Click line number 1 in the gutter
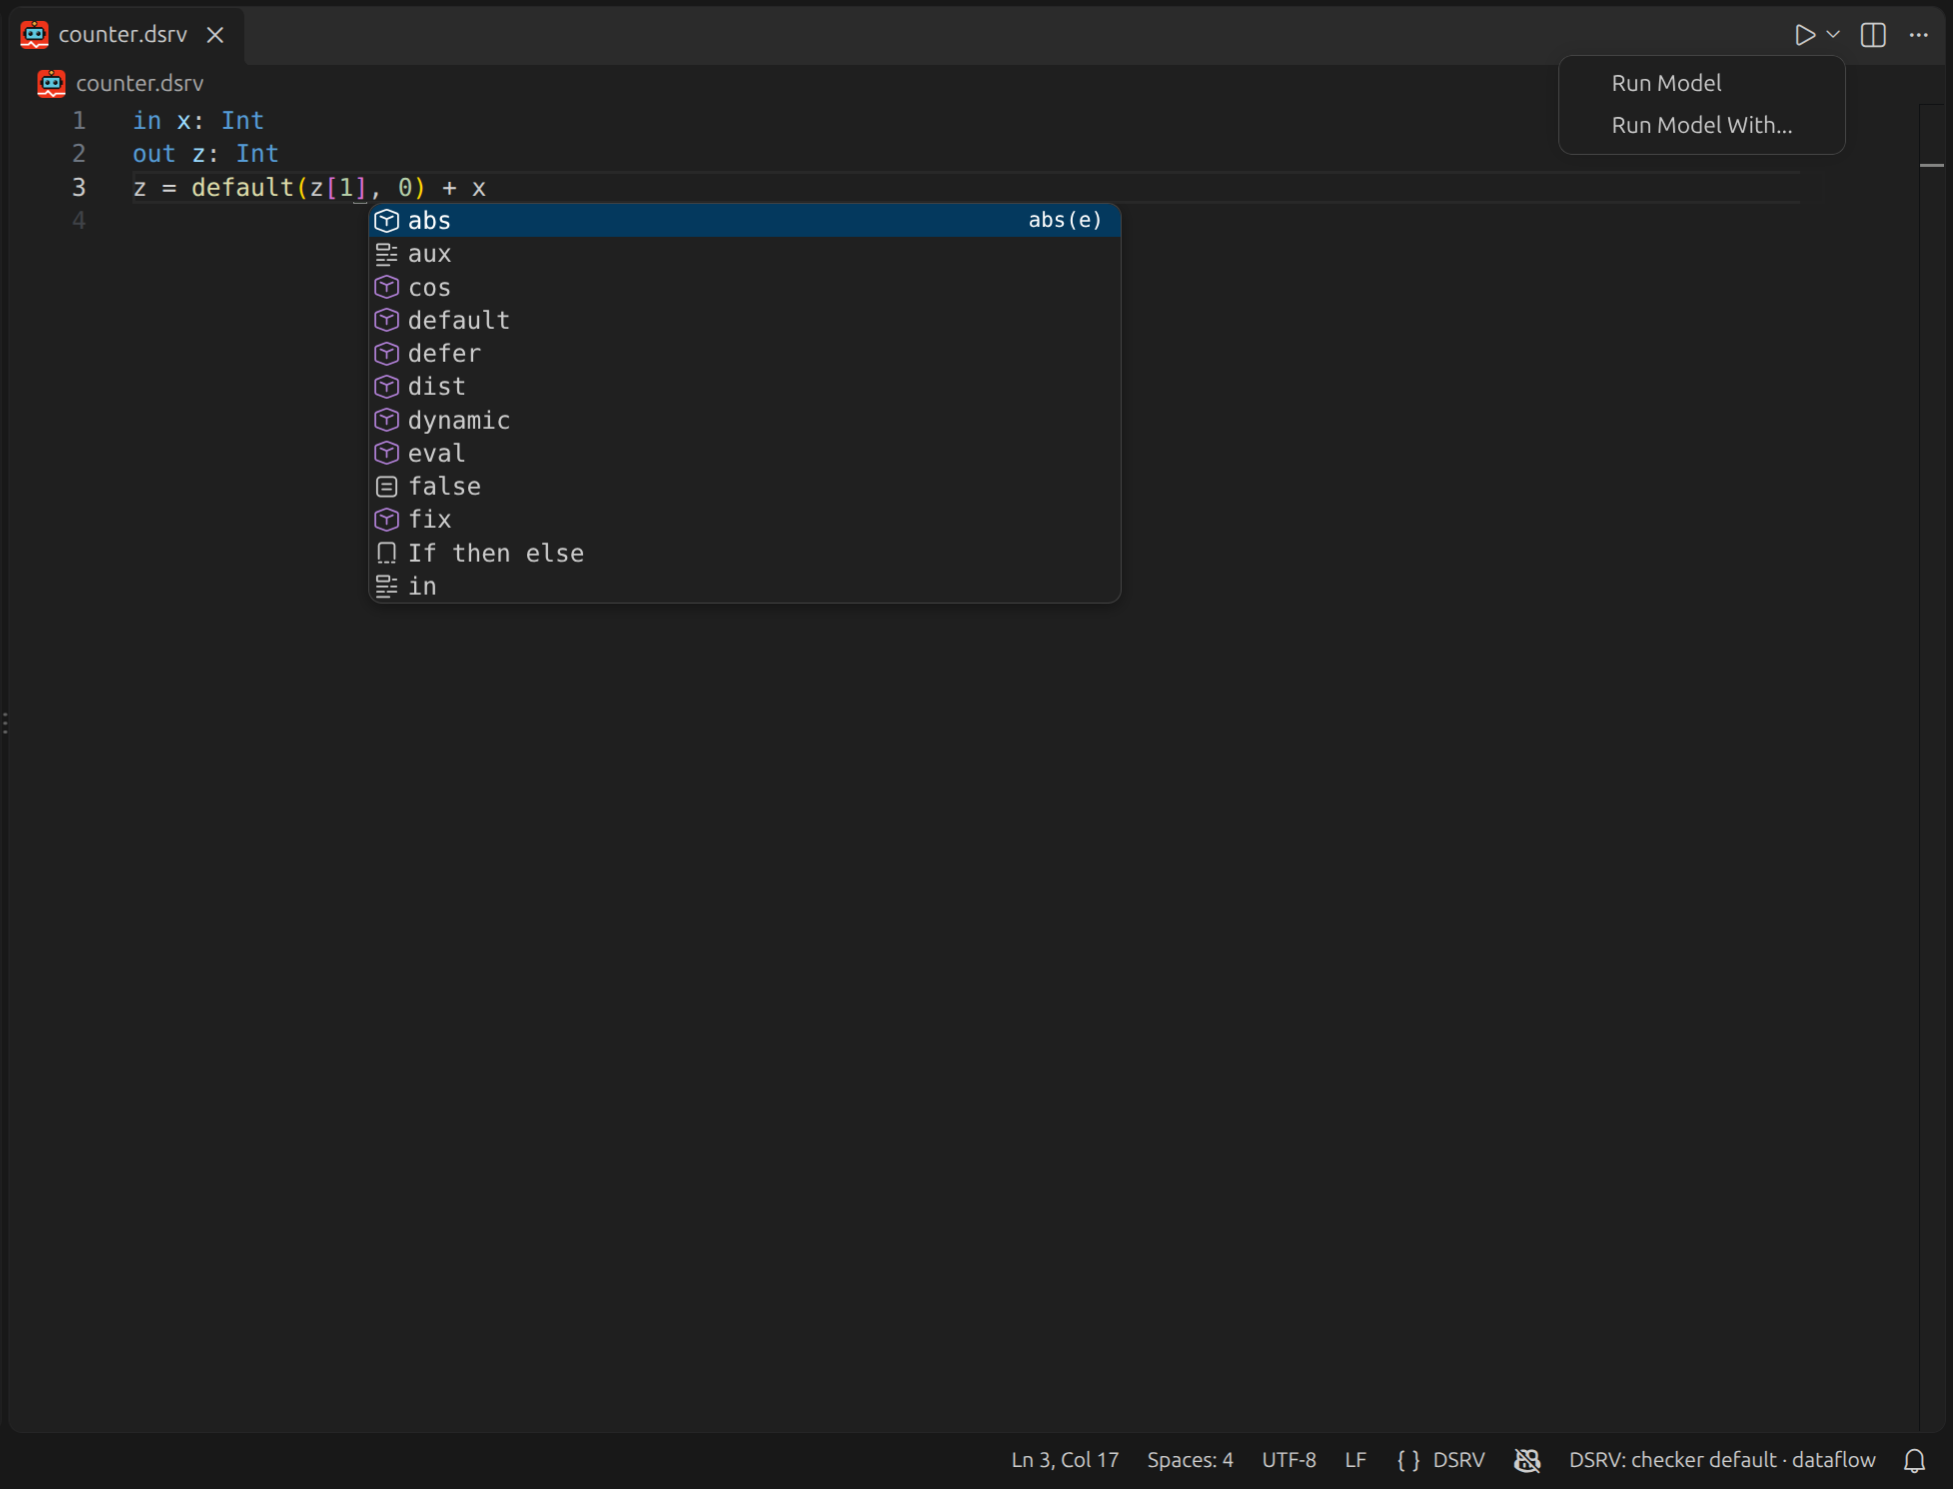1953x1489 pixels. [x=79, y=120]
